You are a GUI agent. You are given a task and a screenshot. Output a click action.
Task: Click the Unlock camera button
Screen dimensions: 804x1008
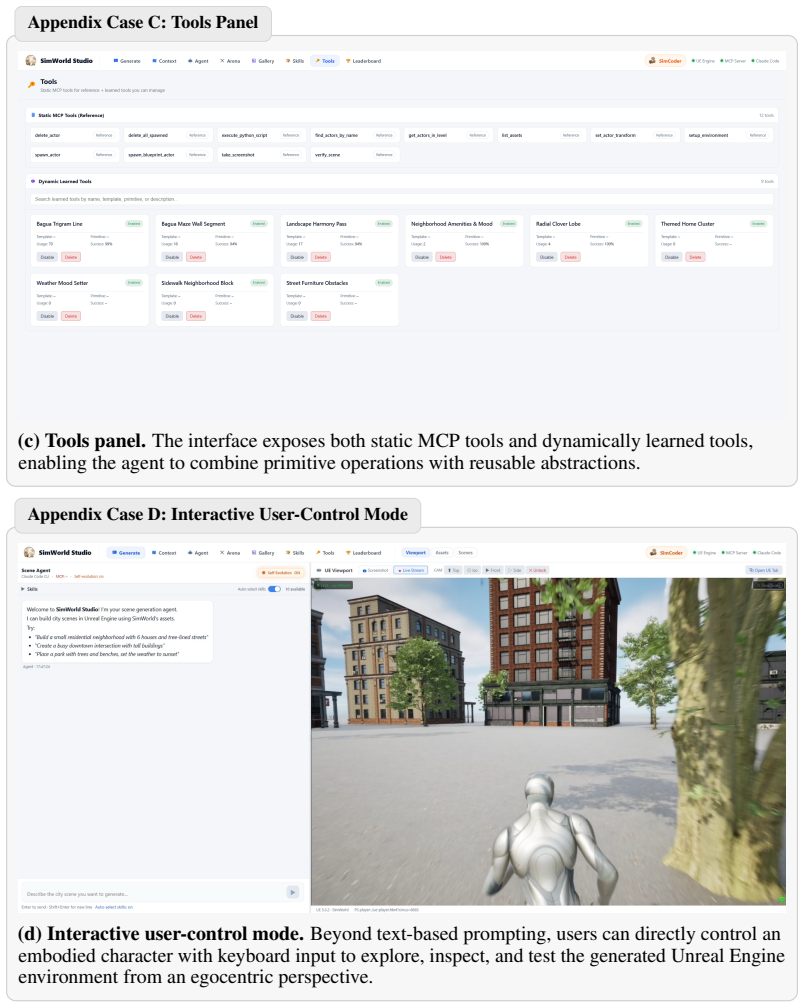537,570
